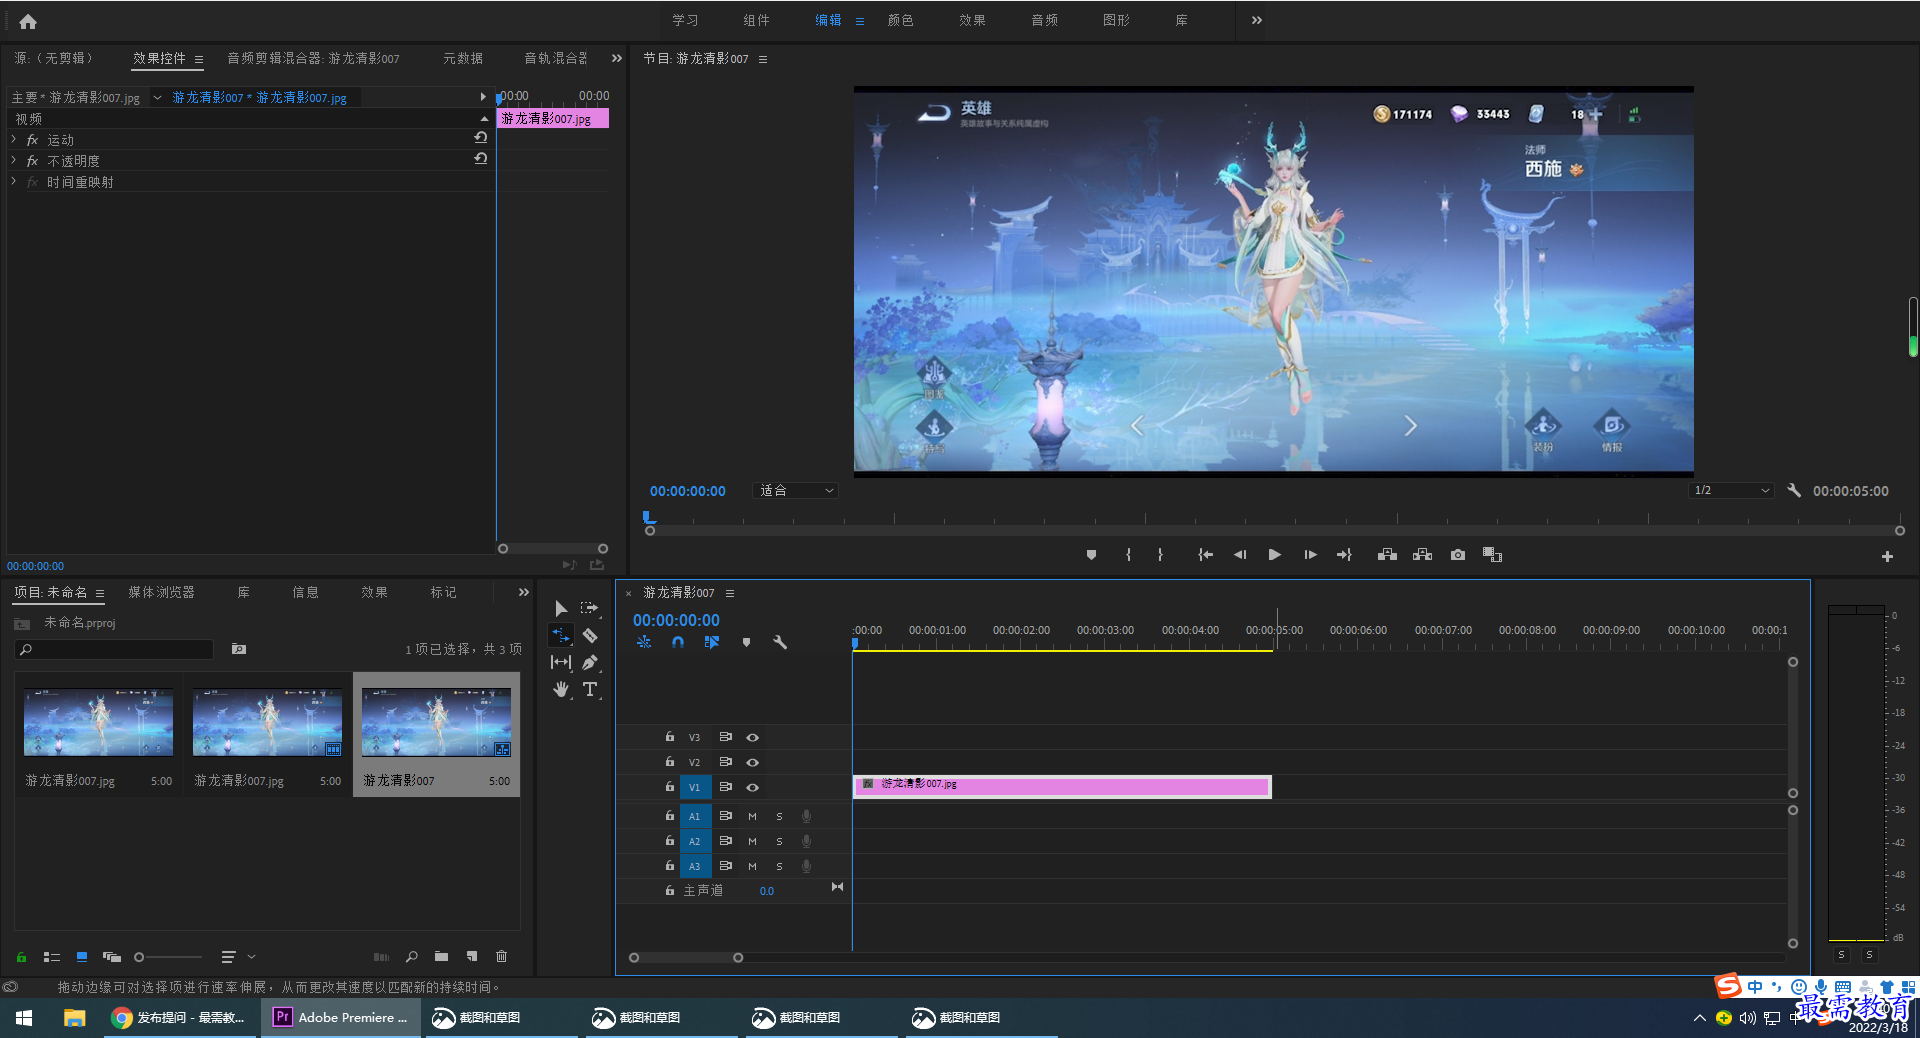Screen dimensions: 1920x1038
Task: Toggle insert sequences as nests
Action: (x=644, y=642)
